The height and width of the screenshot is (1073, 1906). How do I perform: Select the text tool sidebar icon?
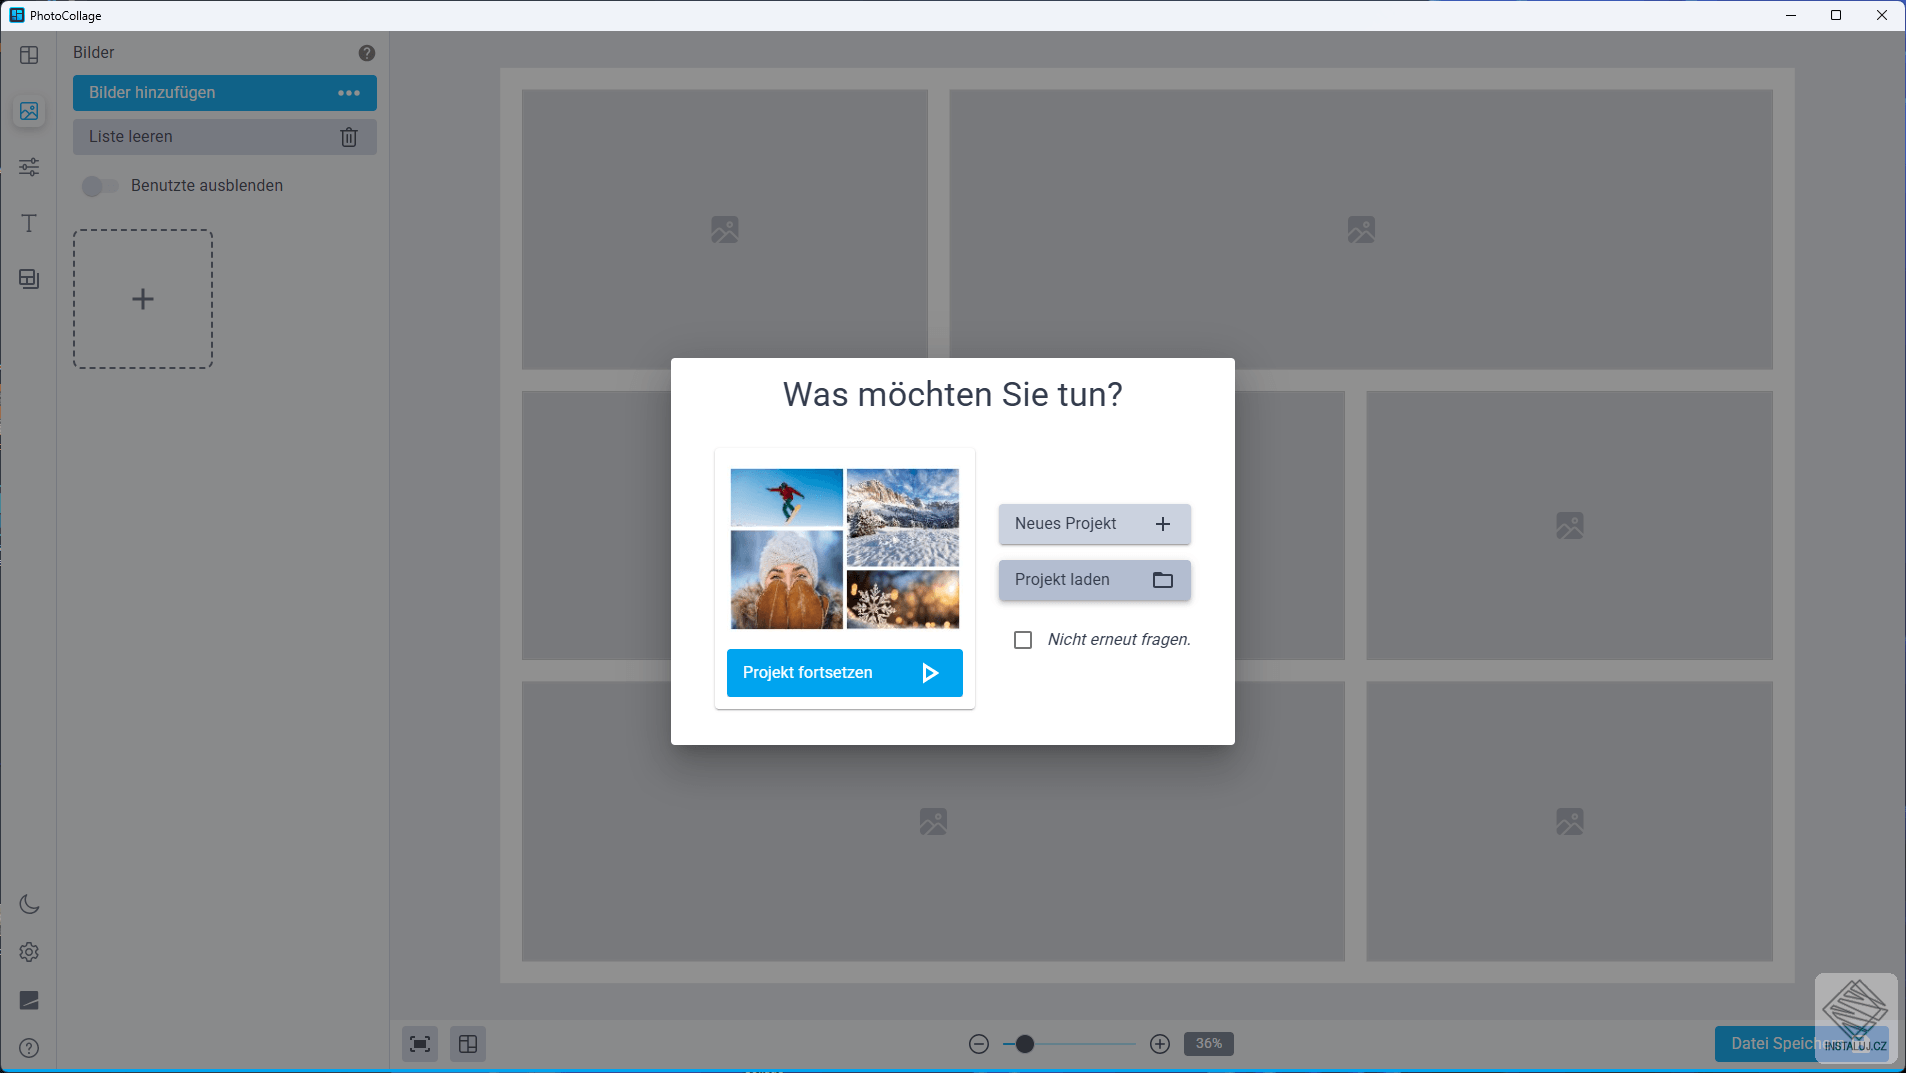29,223
